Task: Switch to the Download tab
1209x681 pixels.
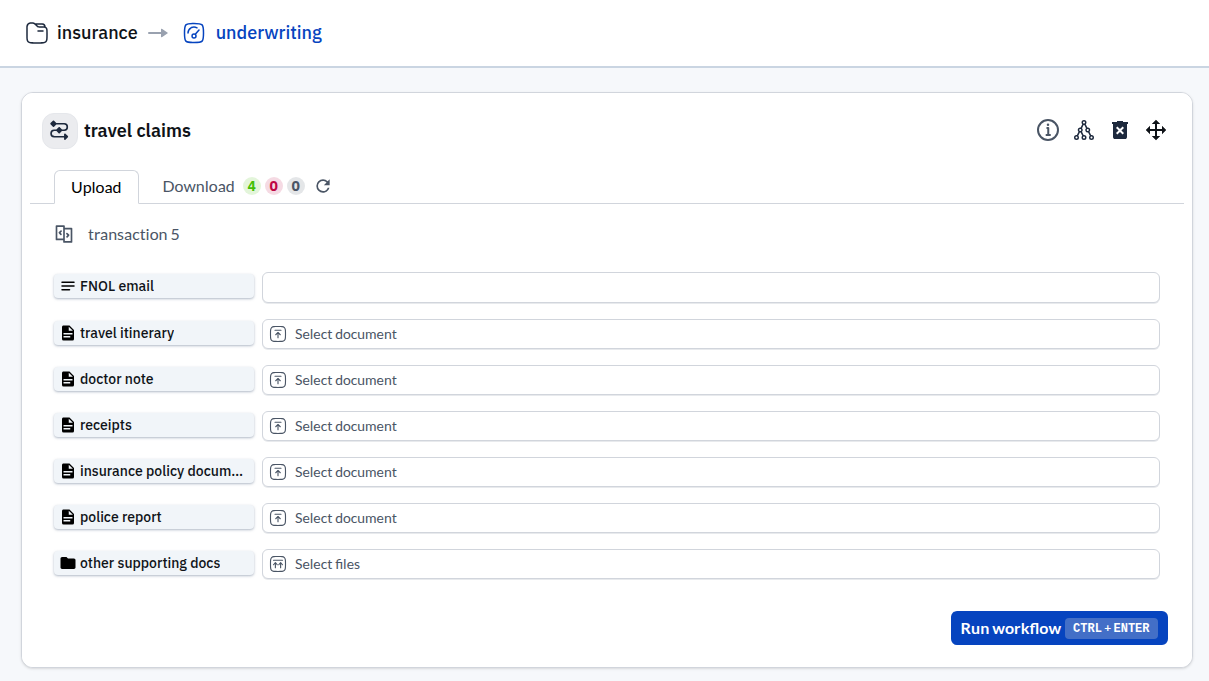Action: click(x=199, y=187)
